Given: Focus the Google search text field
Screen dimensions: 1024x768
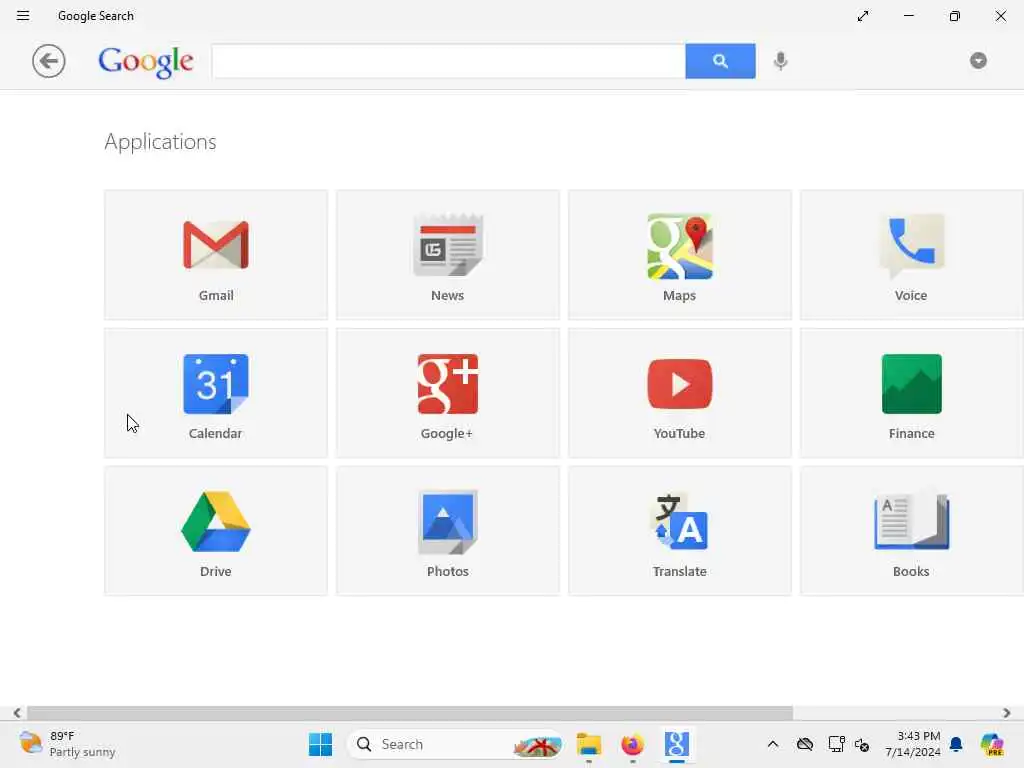Looking at the screenshot, I should tap(449, 61).
